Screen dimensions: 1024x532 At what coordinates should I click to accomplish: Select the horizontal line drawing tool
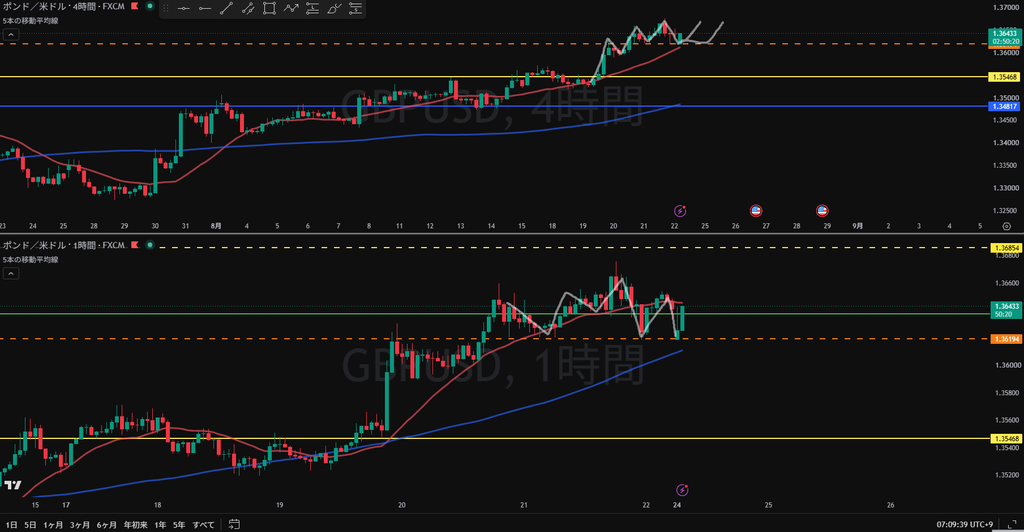click(184, 8)
